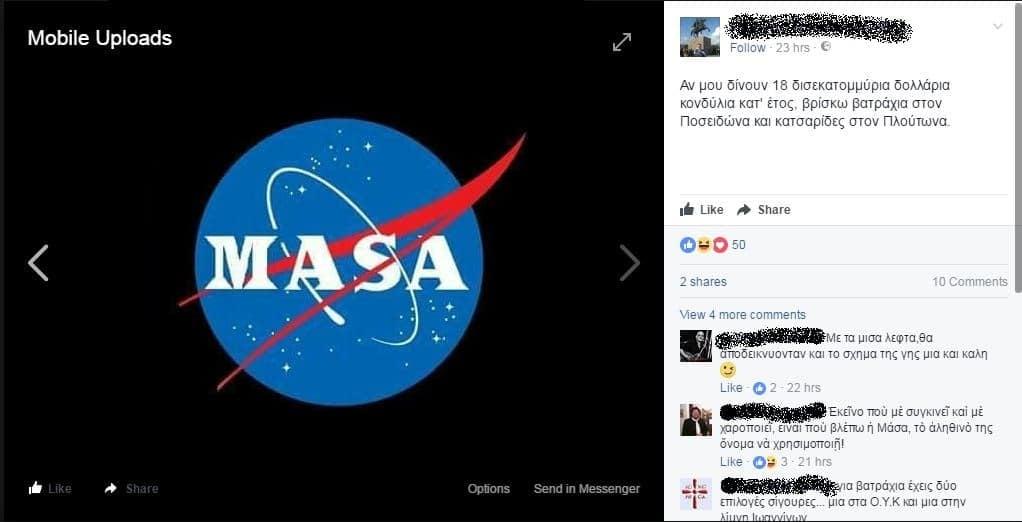Expand photo to fullscreen with arrows icon

tap(622, 42)
